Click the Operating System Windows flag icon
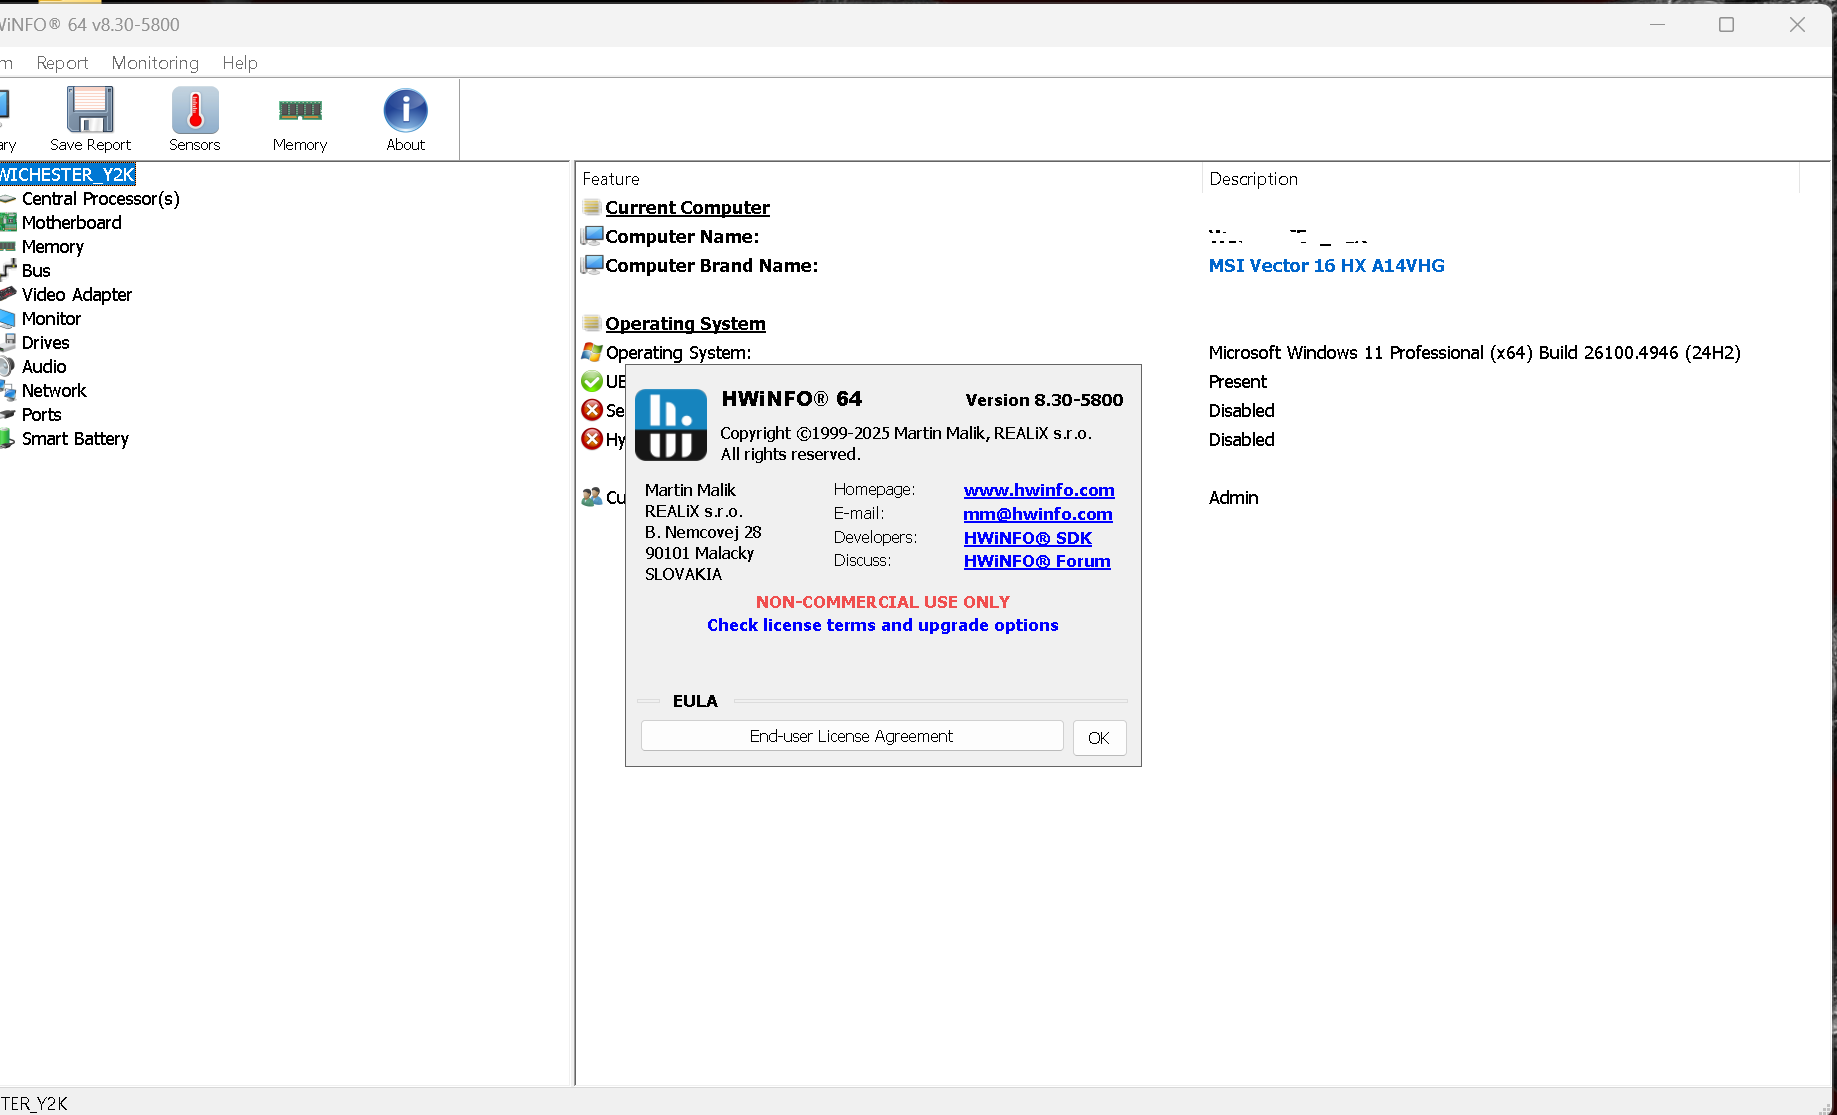The image size is (1837, 1115). 592,352
